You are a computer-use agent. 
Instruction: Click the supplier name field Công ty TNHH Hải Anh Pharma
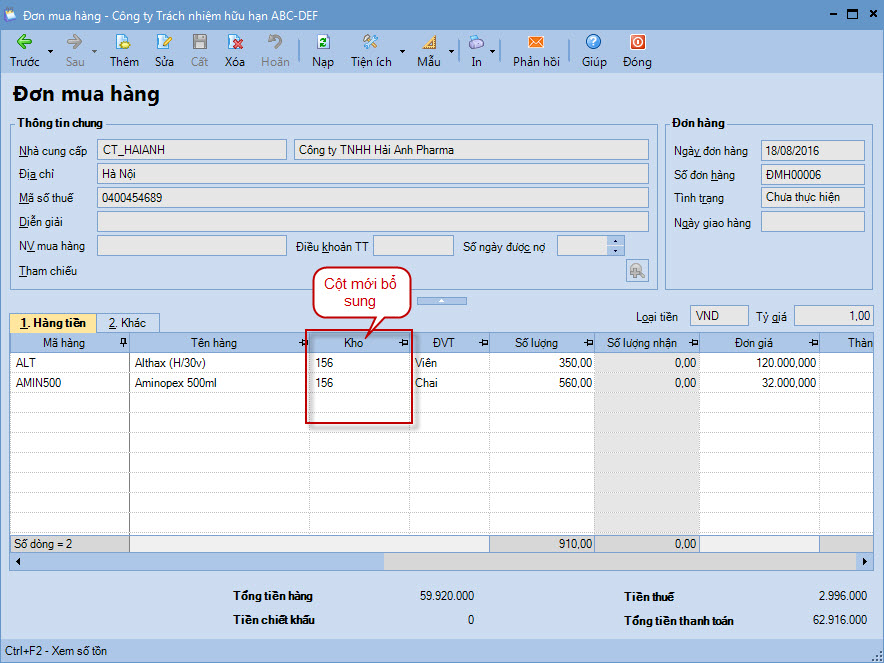pos(471,150)
